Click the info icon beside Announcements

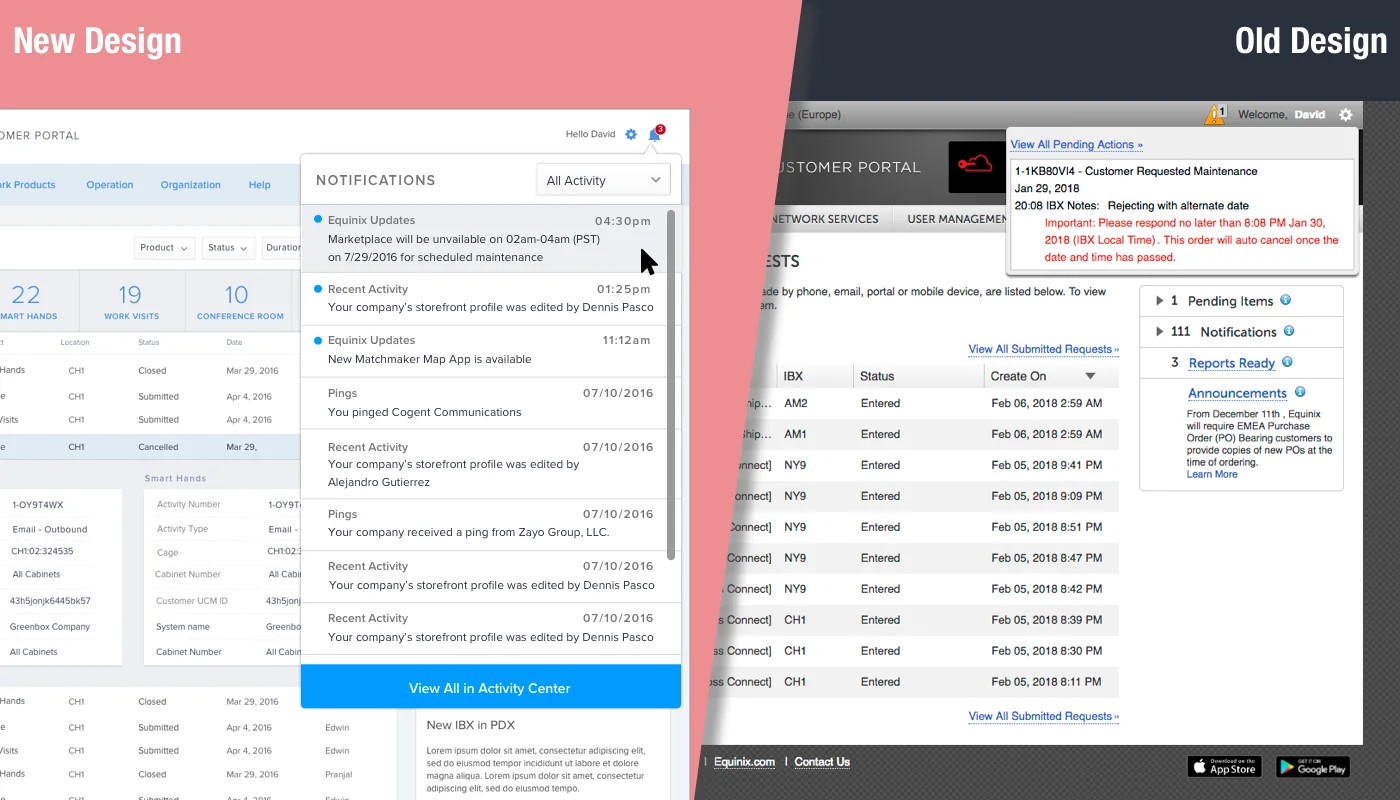click(1300, 392)
